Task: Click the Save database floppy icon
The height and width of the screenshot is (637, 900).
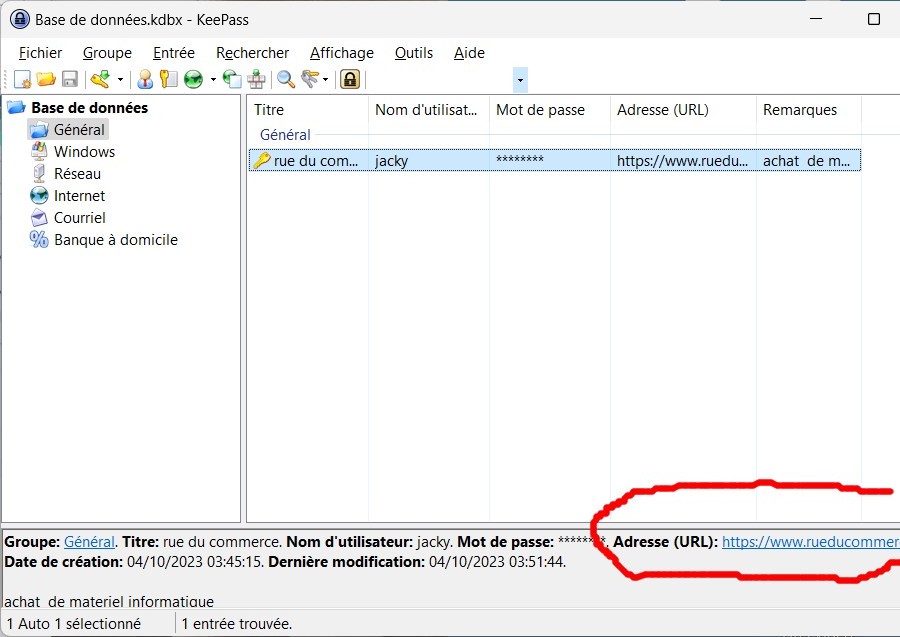Action: (x=70, y=79)
